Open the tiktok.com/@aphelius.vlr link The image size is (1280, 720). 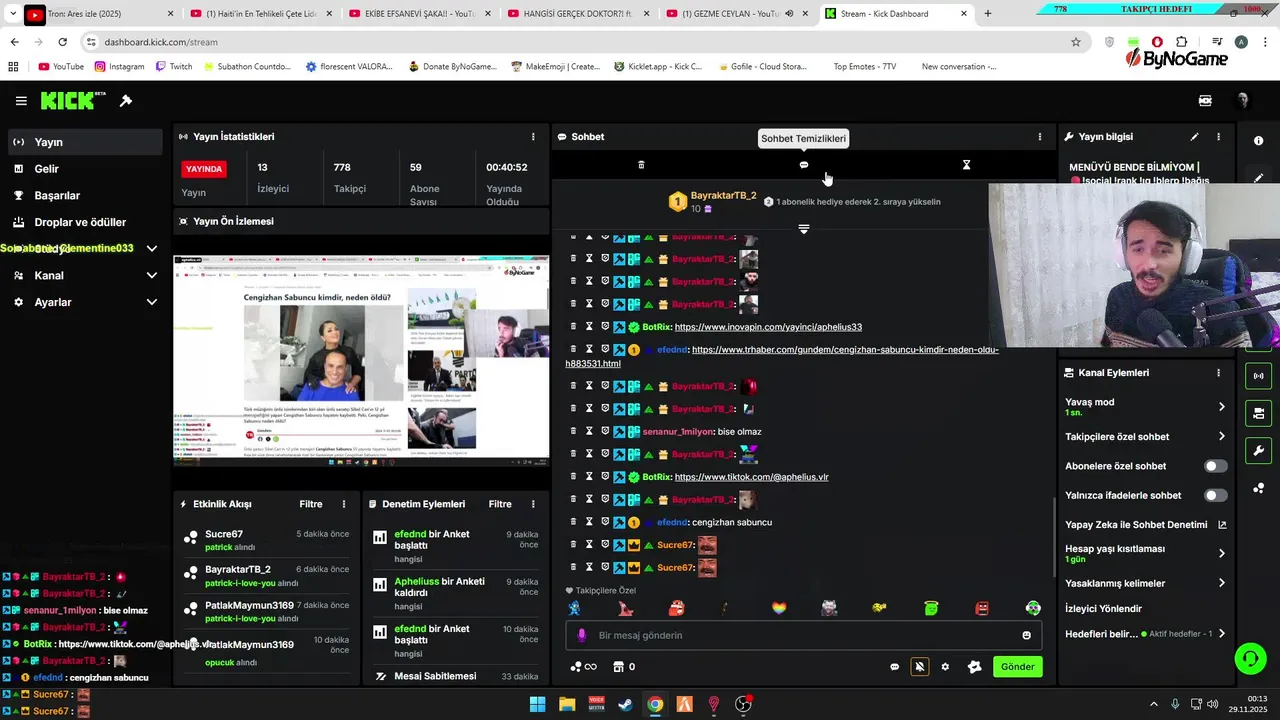751,477
